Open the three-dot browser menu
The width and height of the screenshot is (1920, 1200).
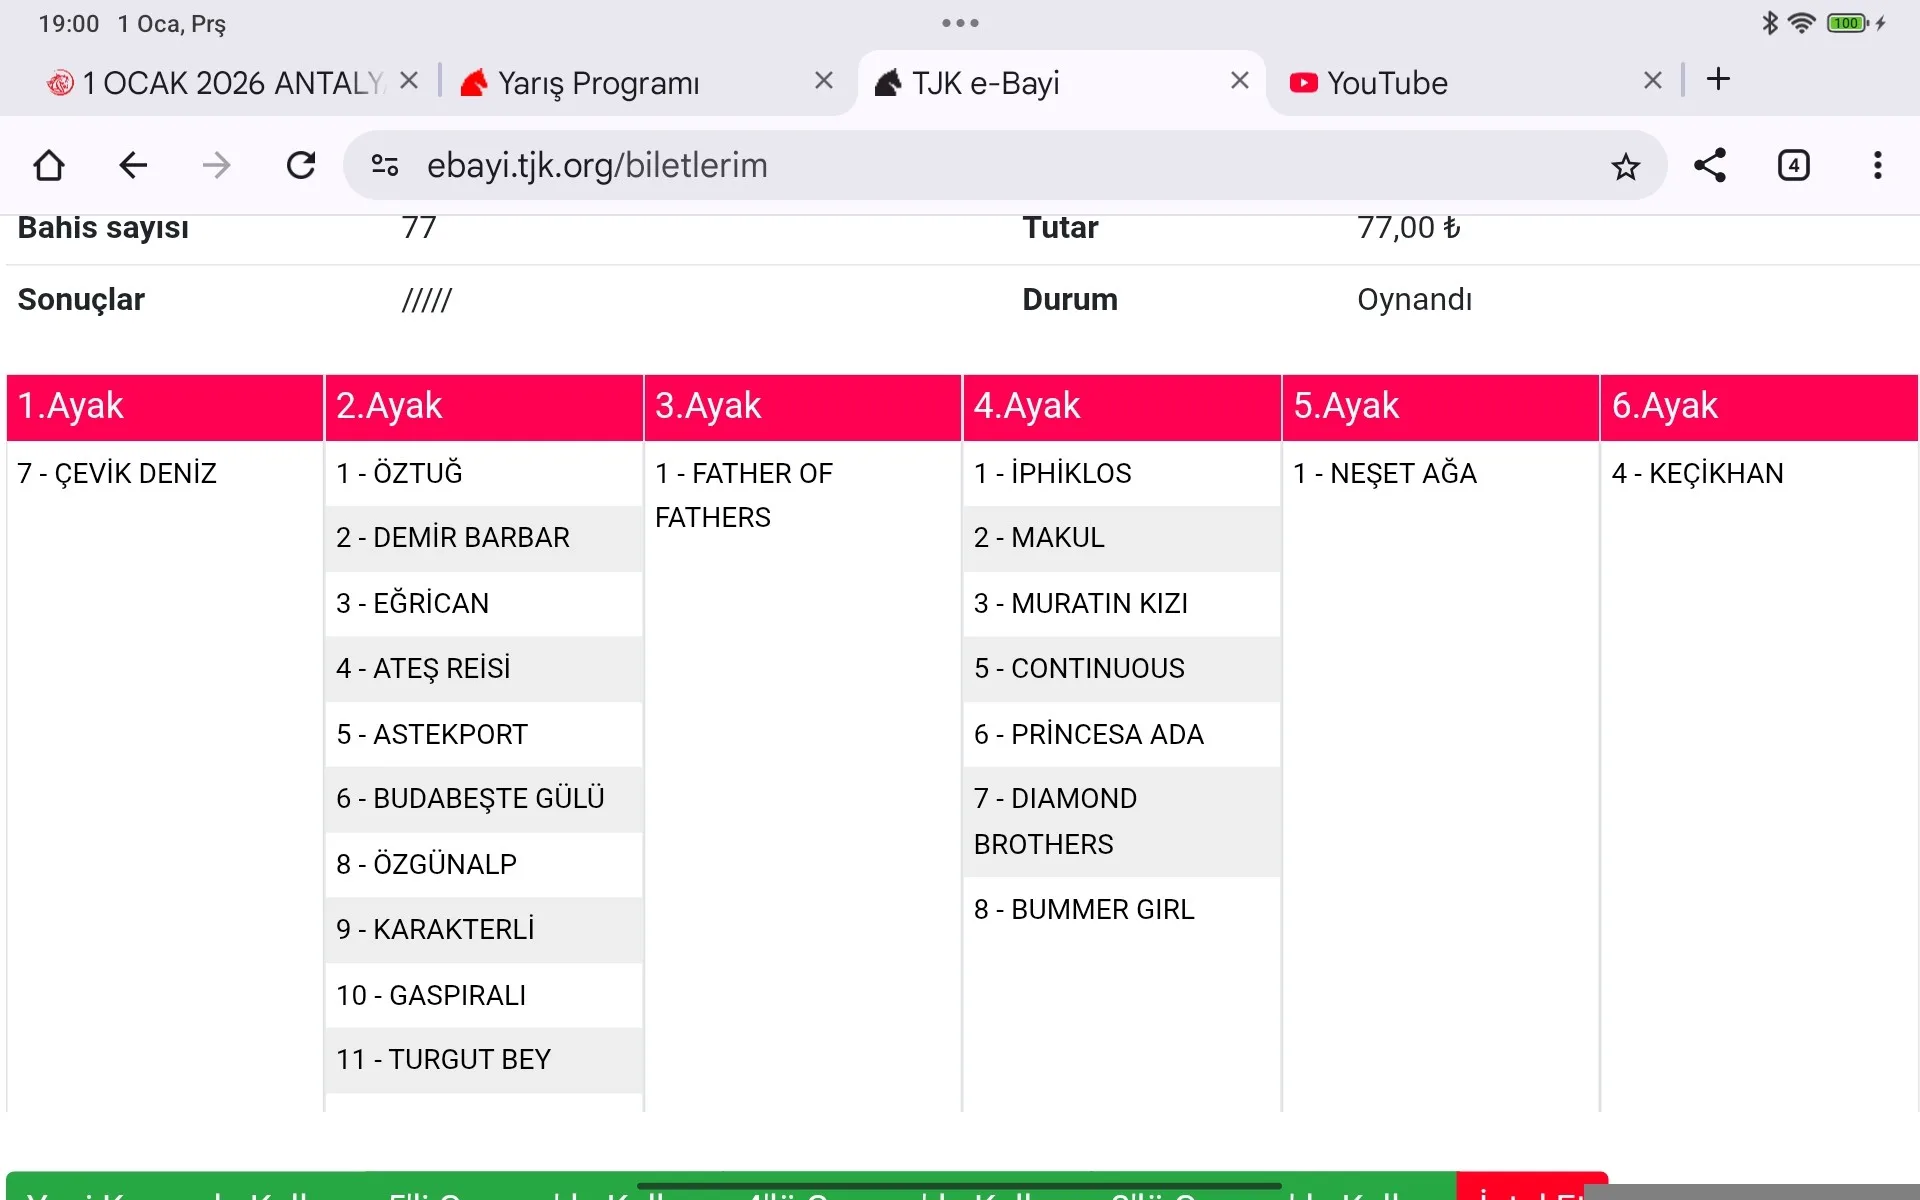pyautogui.click(x=1877, y=165)
